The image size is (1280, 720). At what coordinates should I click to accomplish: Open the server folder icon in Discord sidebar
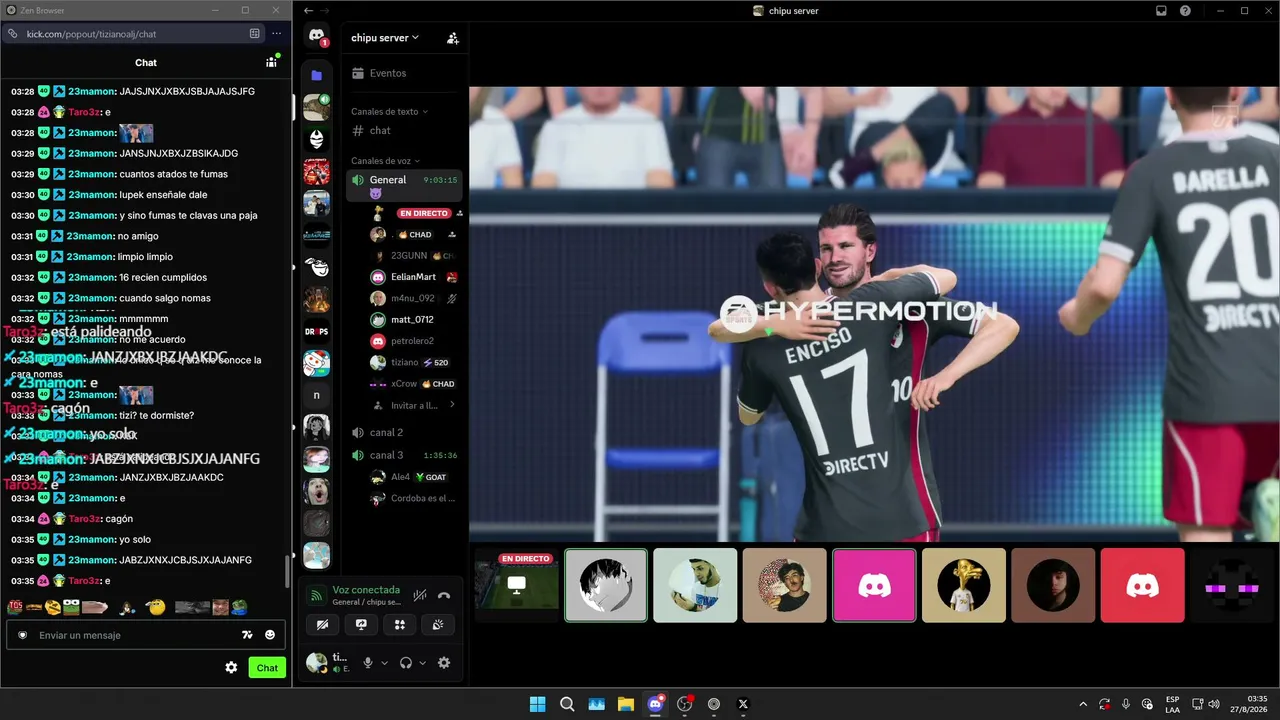(317, 75)
